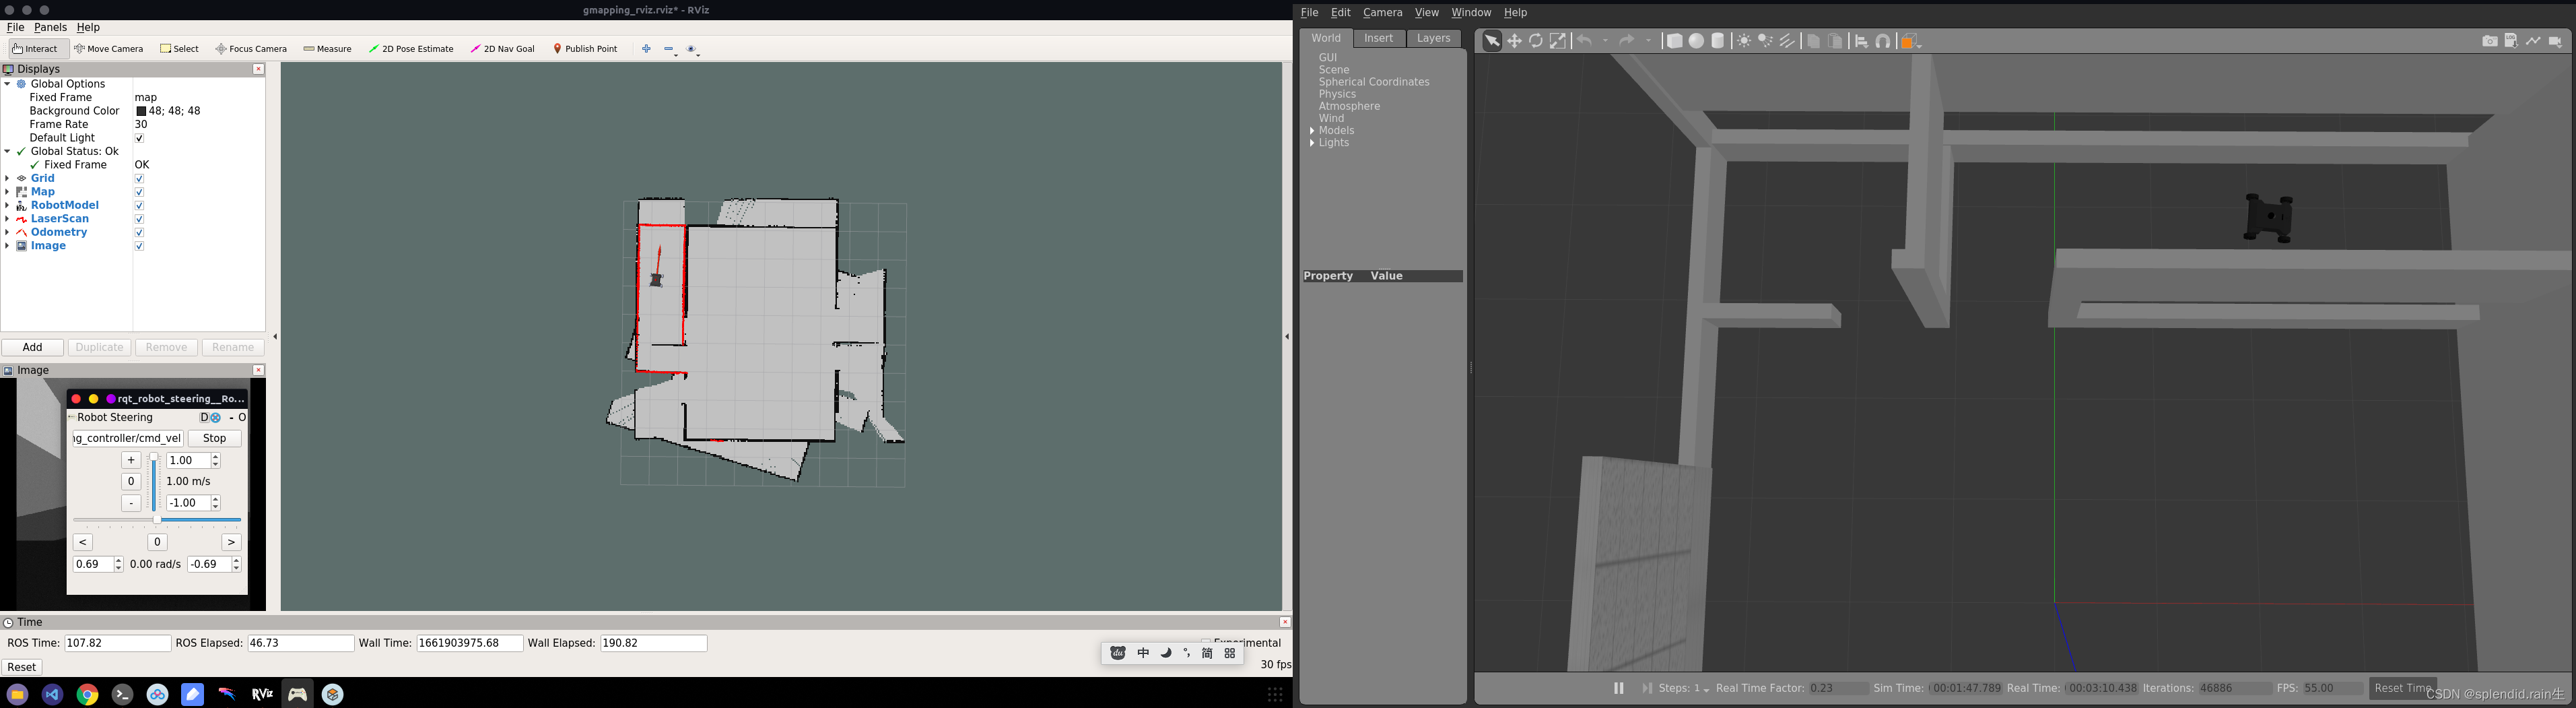The image size is (2576, 708).
Task: Click the Gazebo undo arrow
Action: tap(1585, 41)
